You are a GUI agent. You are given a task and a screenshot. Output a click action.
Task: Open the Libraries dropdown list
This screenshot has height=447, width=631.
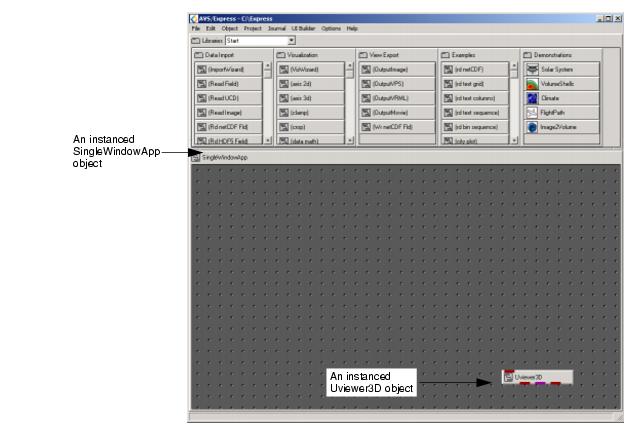(x=291, y=40)
